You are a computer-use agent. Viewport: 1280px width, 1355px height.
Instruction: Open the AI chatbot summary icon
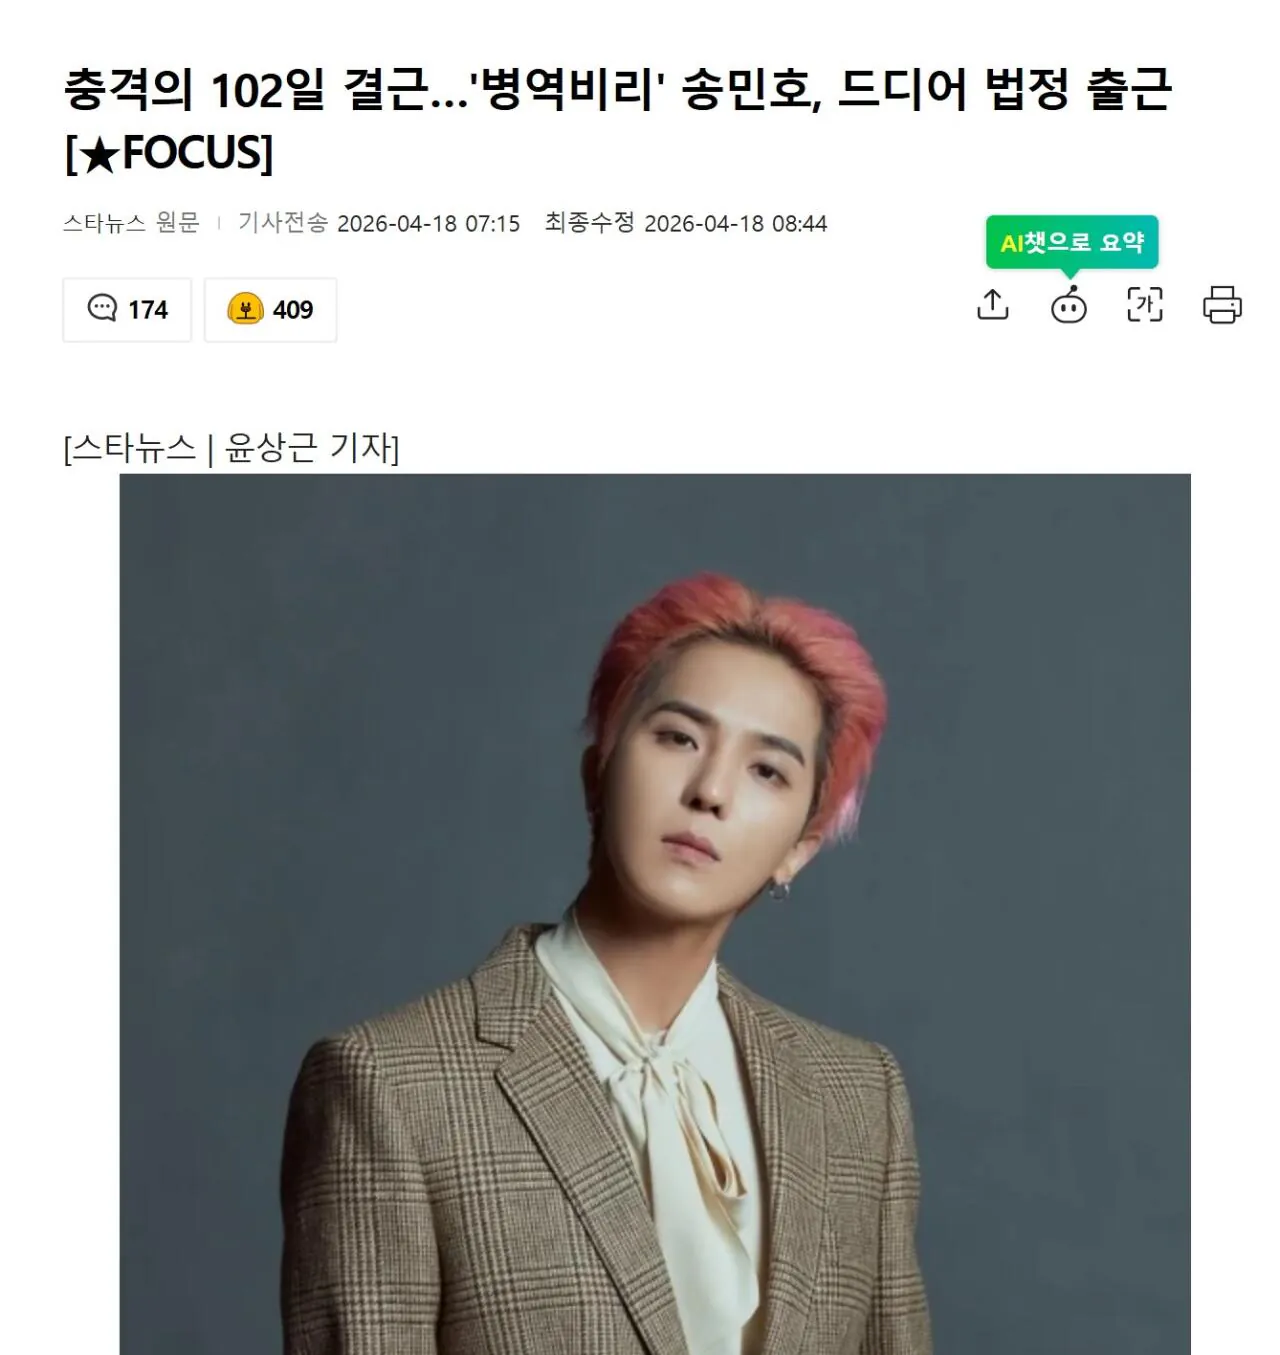pos(1069,304)
